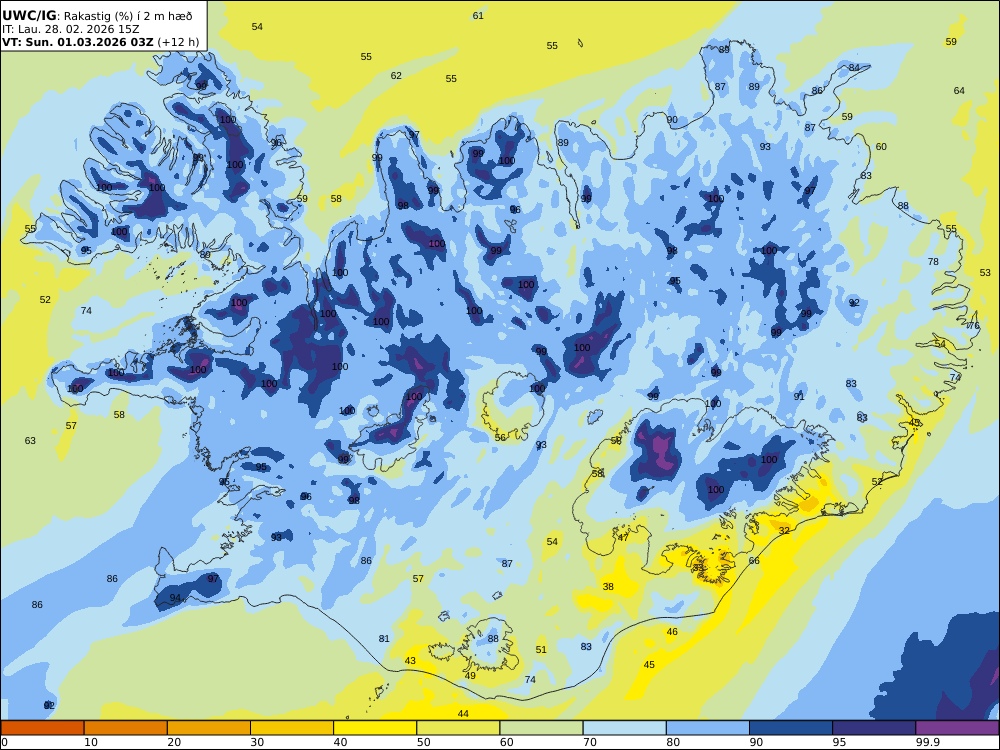
Task: Click the map value '78' in the east
Action: coord(933,261)
